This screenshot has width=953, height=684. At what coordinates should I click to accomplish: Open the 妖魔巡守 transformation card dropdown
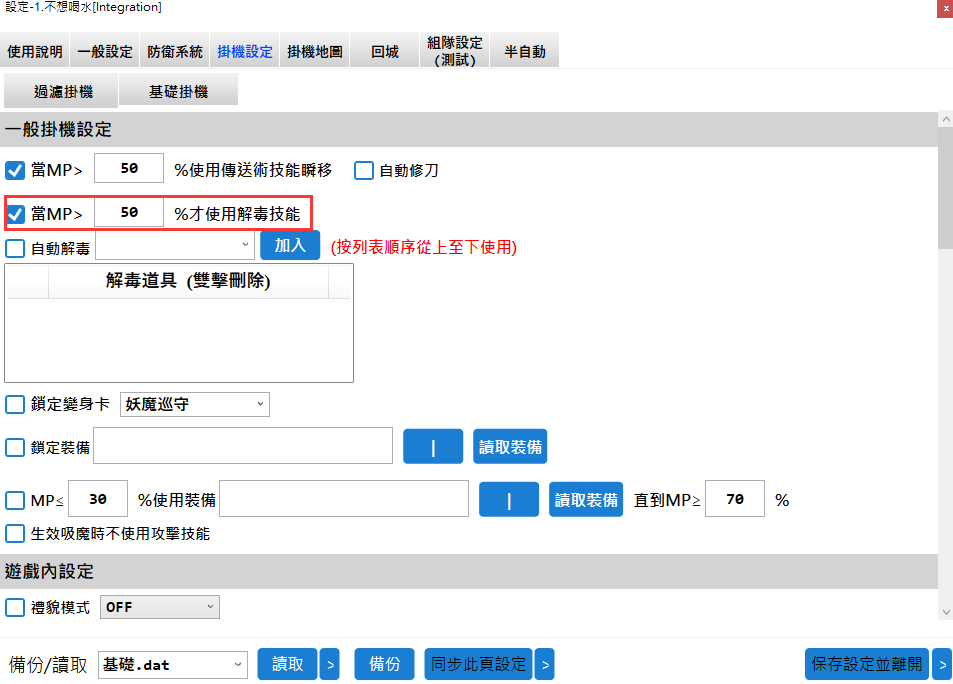(x=194, y=404)
